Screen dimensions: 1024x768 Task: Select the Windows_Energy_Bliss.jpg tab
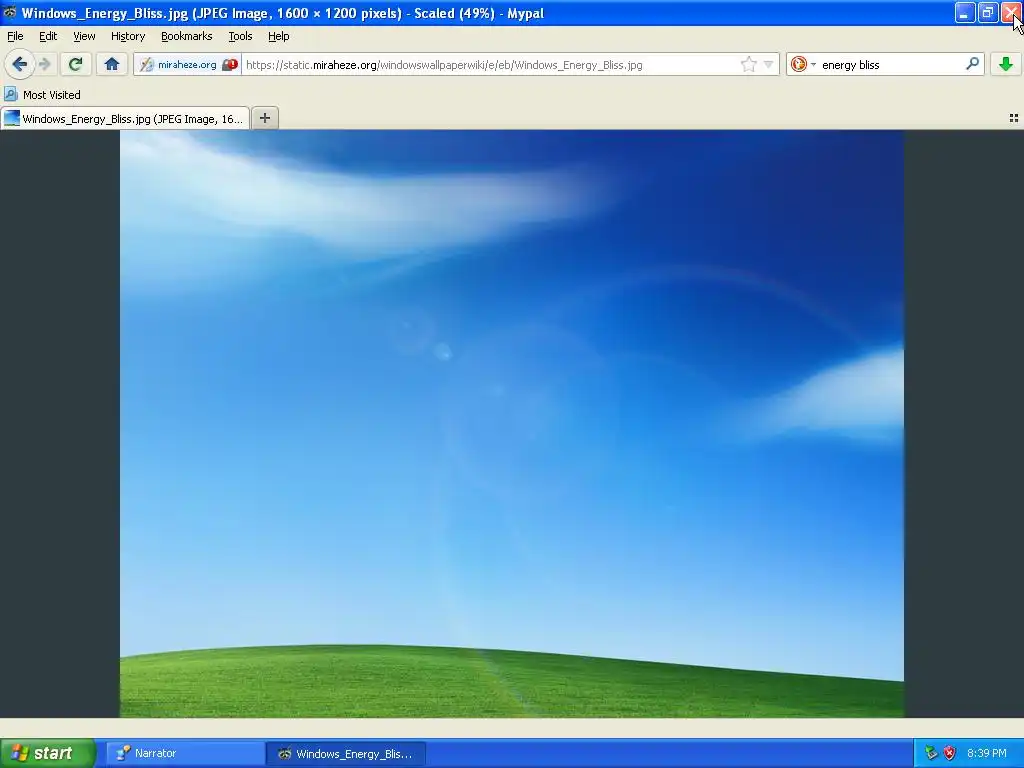pyautogui.click(x=125, y=118)
